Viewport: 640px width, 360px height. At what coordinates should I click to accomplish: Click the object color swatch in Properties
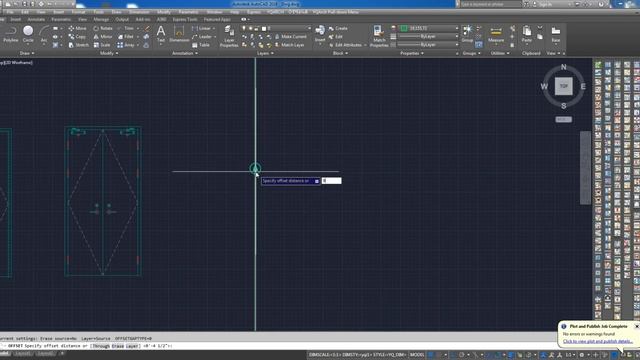(404, 28)
